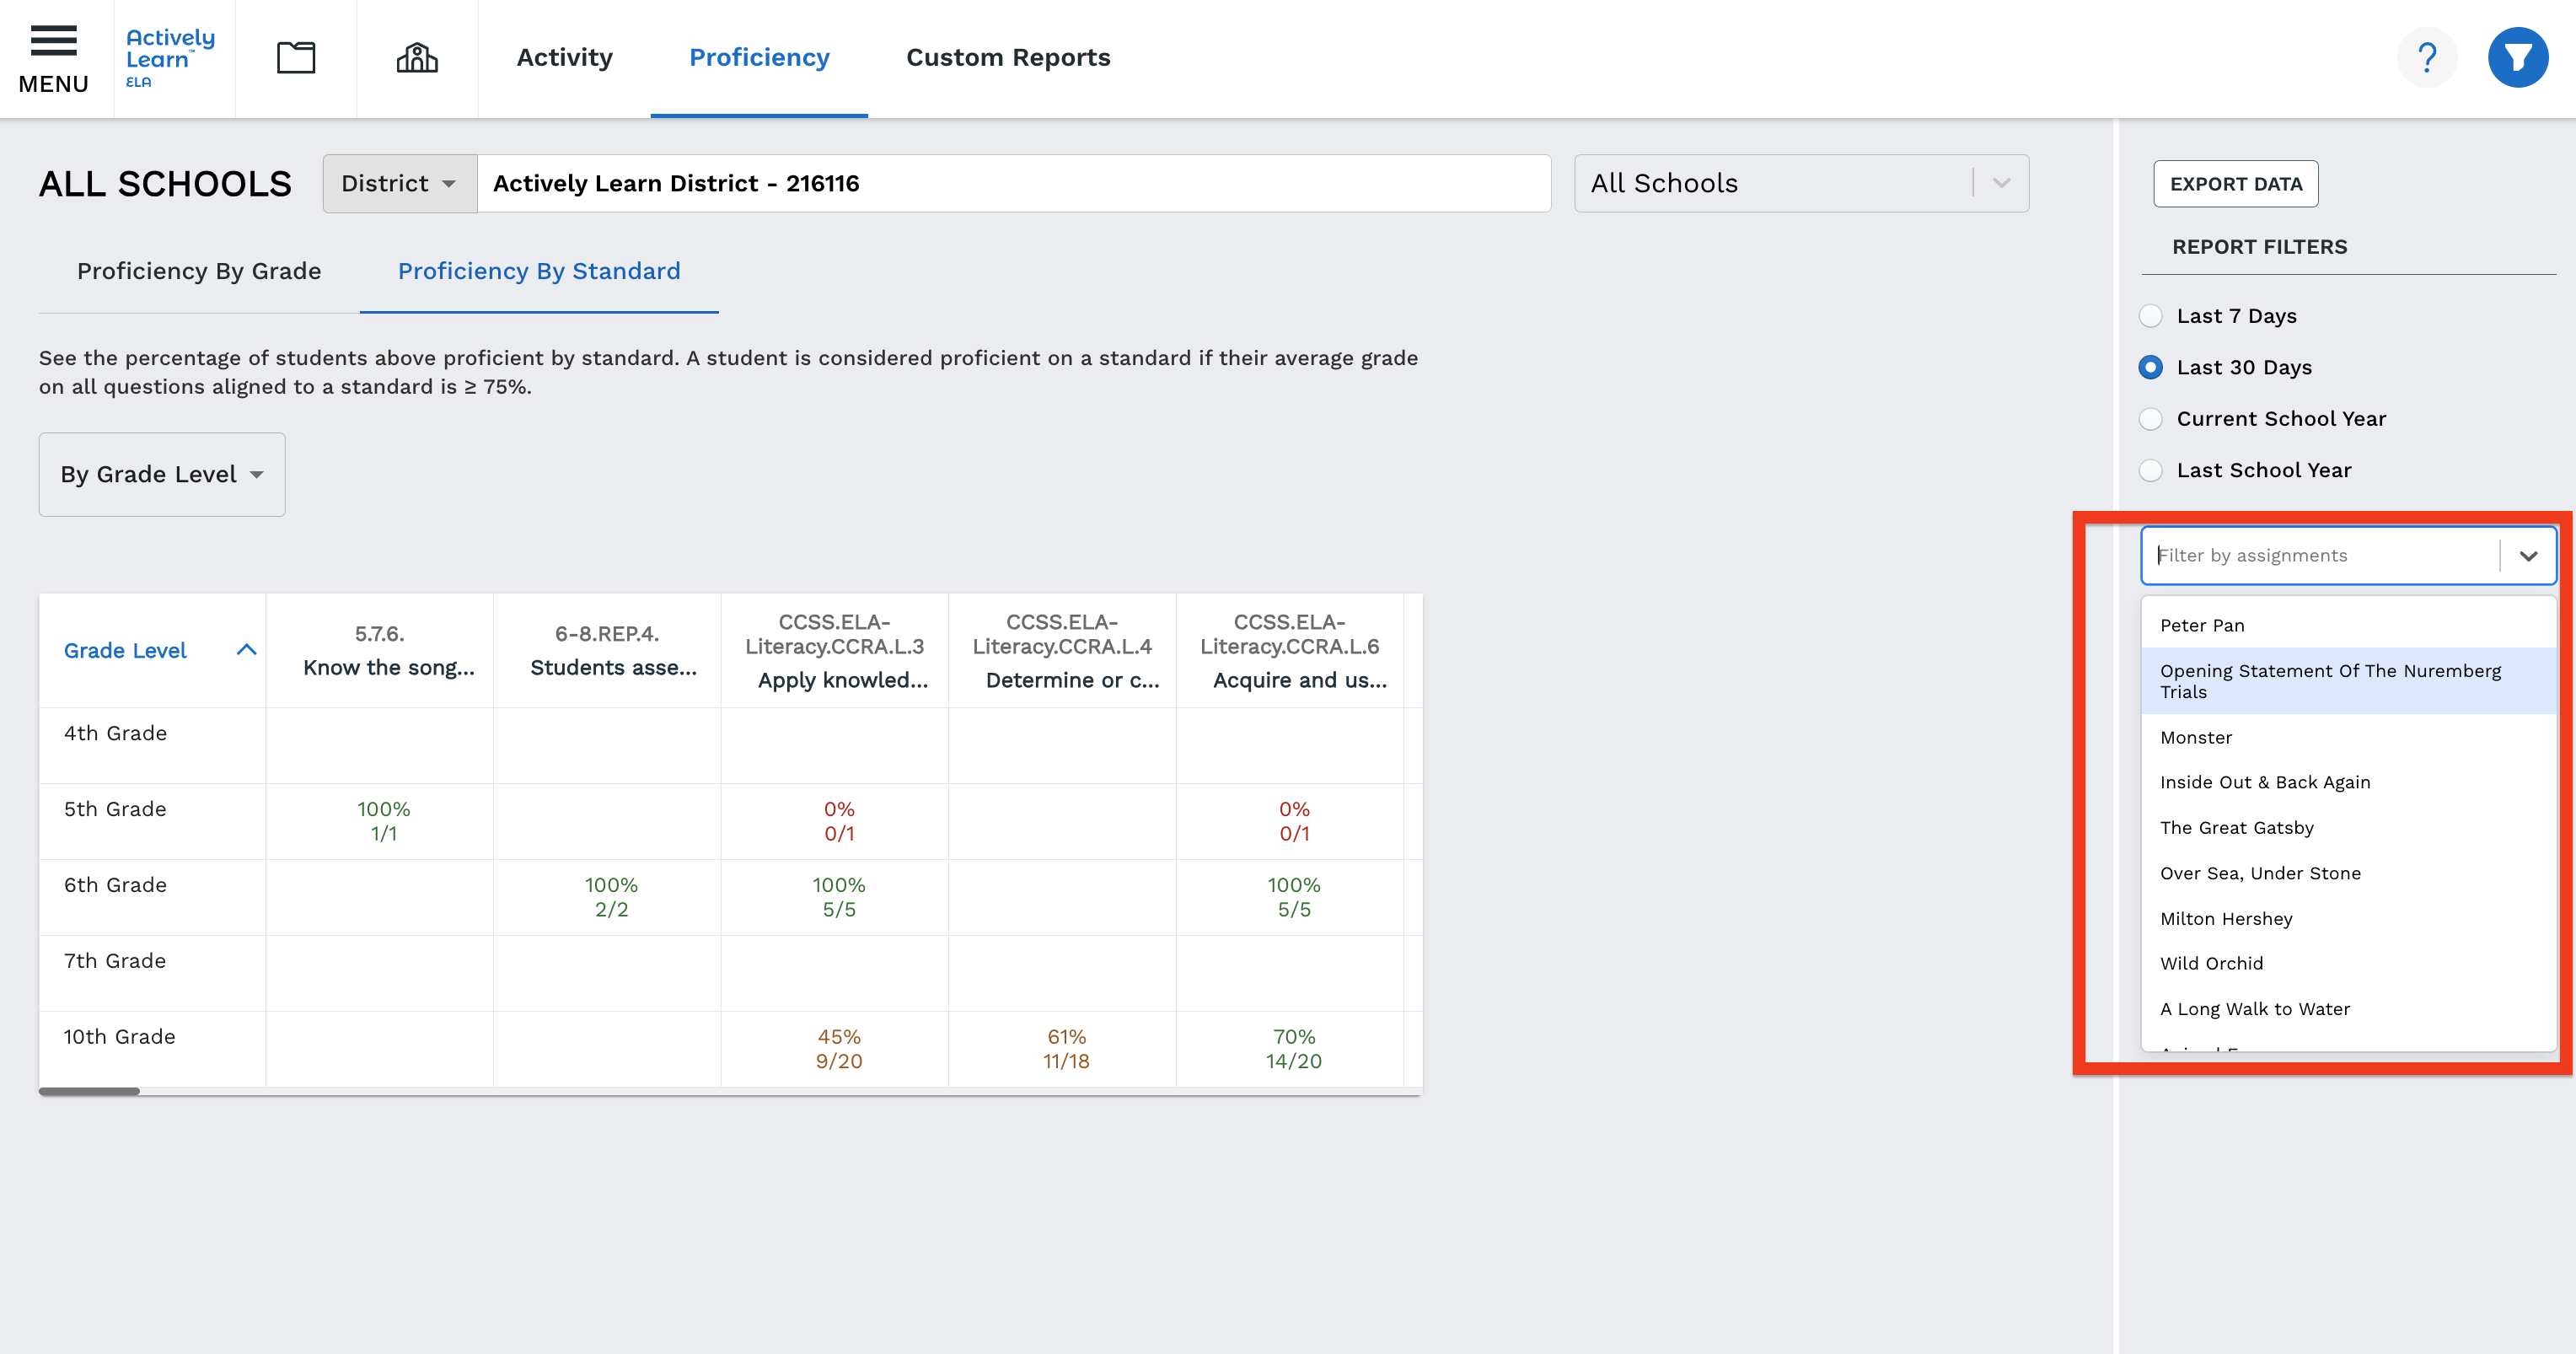Image resolution: width=2576 pixels, height=1354 pixels.
Task: Click the Export Data button
Action: [x=2236, y=184]
